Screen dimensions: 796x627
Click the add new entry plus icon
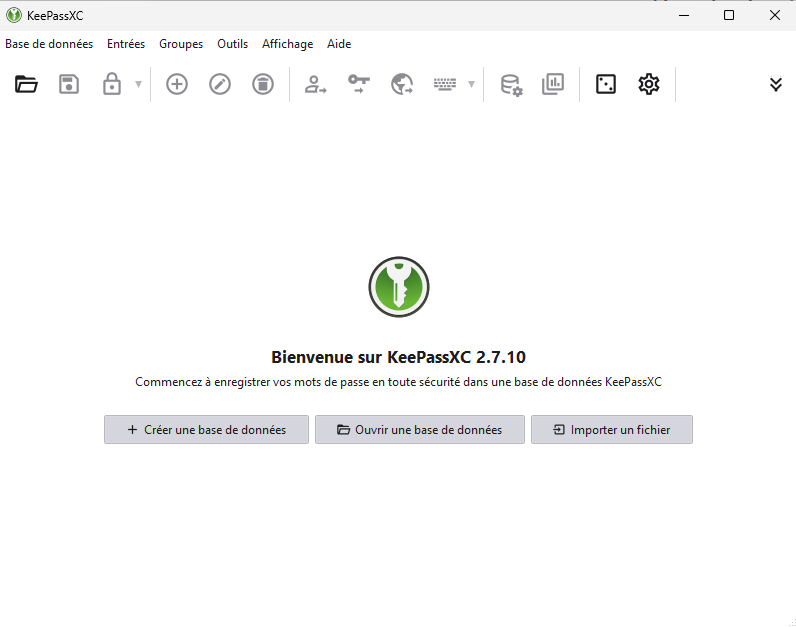click(x=177, y=84)
